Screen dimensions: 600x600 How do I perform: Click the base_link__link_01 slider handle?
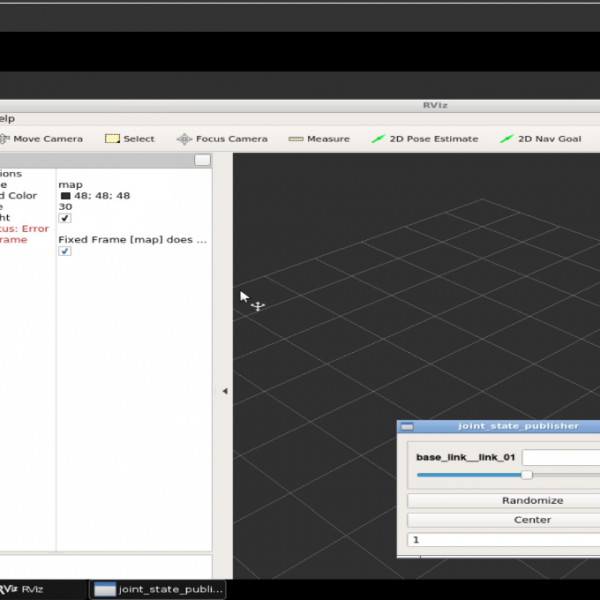(527, 475)
